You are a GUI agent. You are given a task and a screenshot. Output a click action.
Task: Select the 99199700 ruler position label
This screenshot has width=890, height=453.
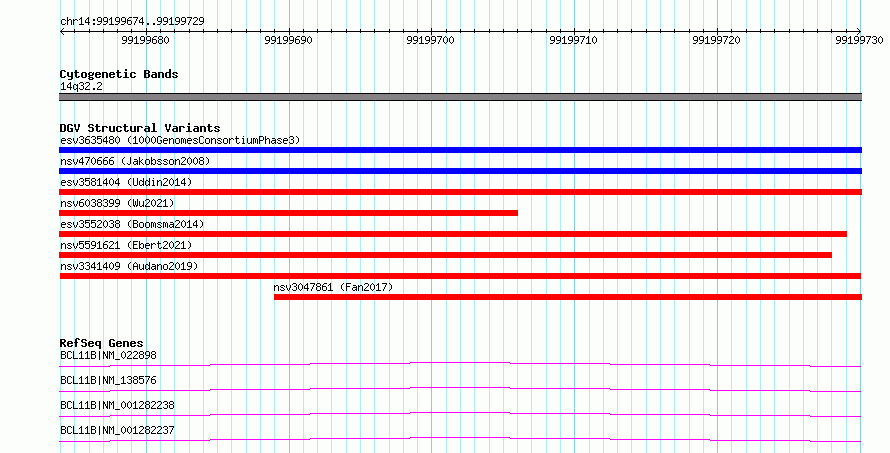tap(430, 40)
